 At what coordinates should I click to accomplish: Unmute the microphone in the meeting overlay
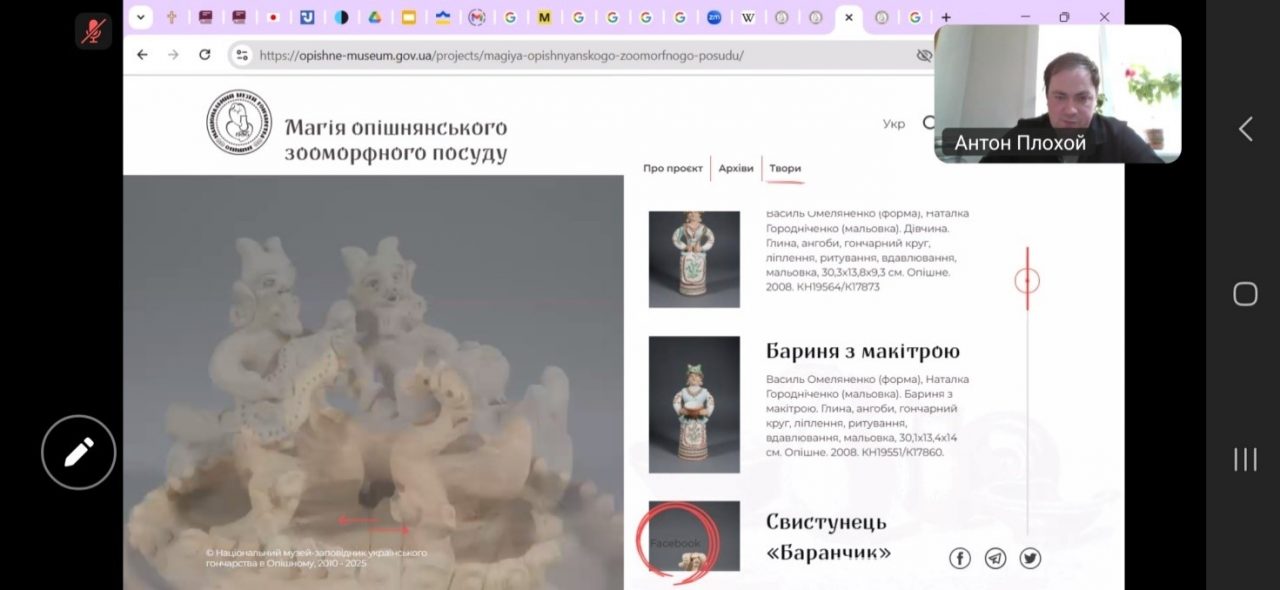pos(93,30)
